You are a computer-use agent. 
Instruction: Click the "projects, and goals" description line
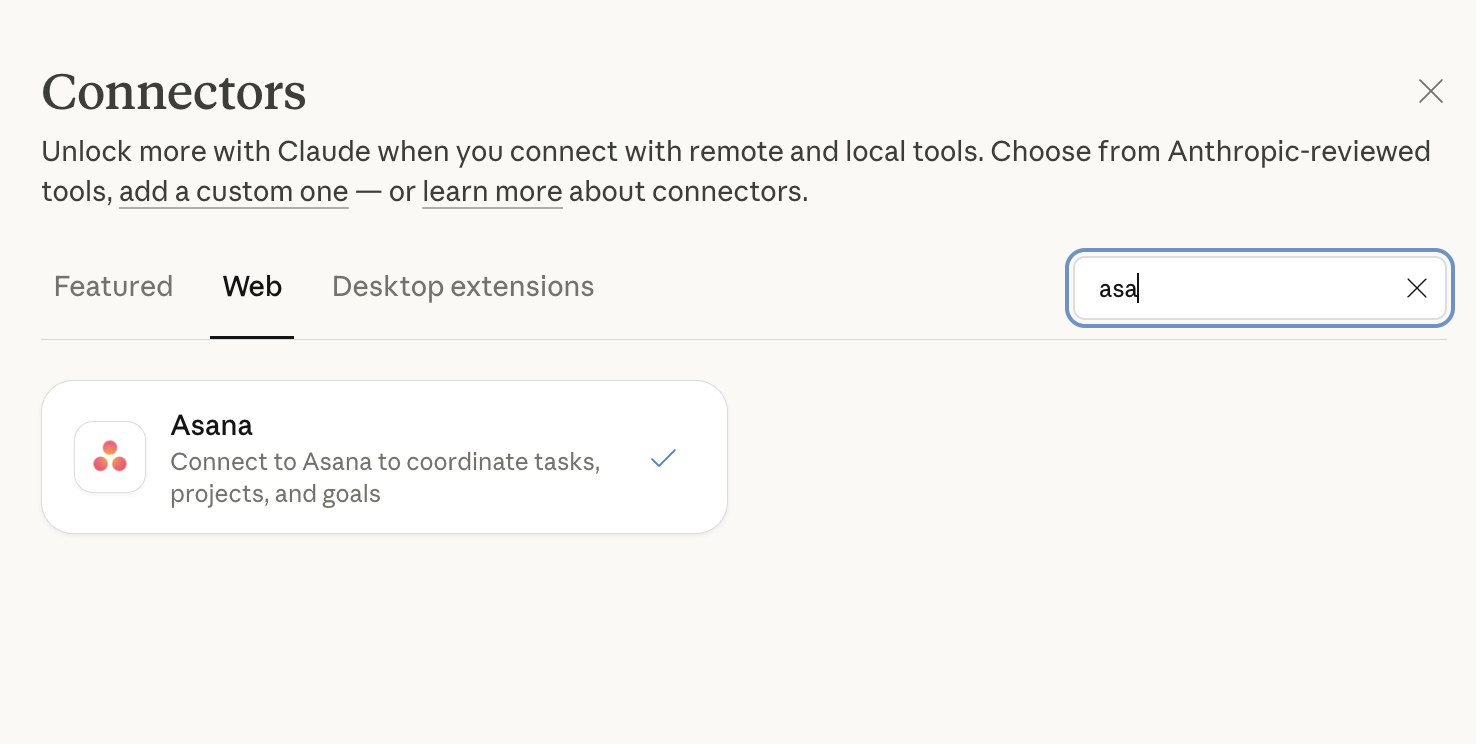pyautogui.click(x=275, y=494)
